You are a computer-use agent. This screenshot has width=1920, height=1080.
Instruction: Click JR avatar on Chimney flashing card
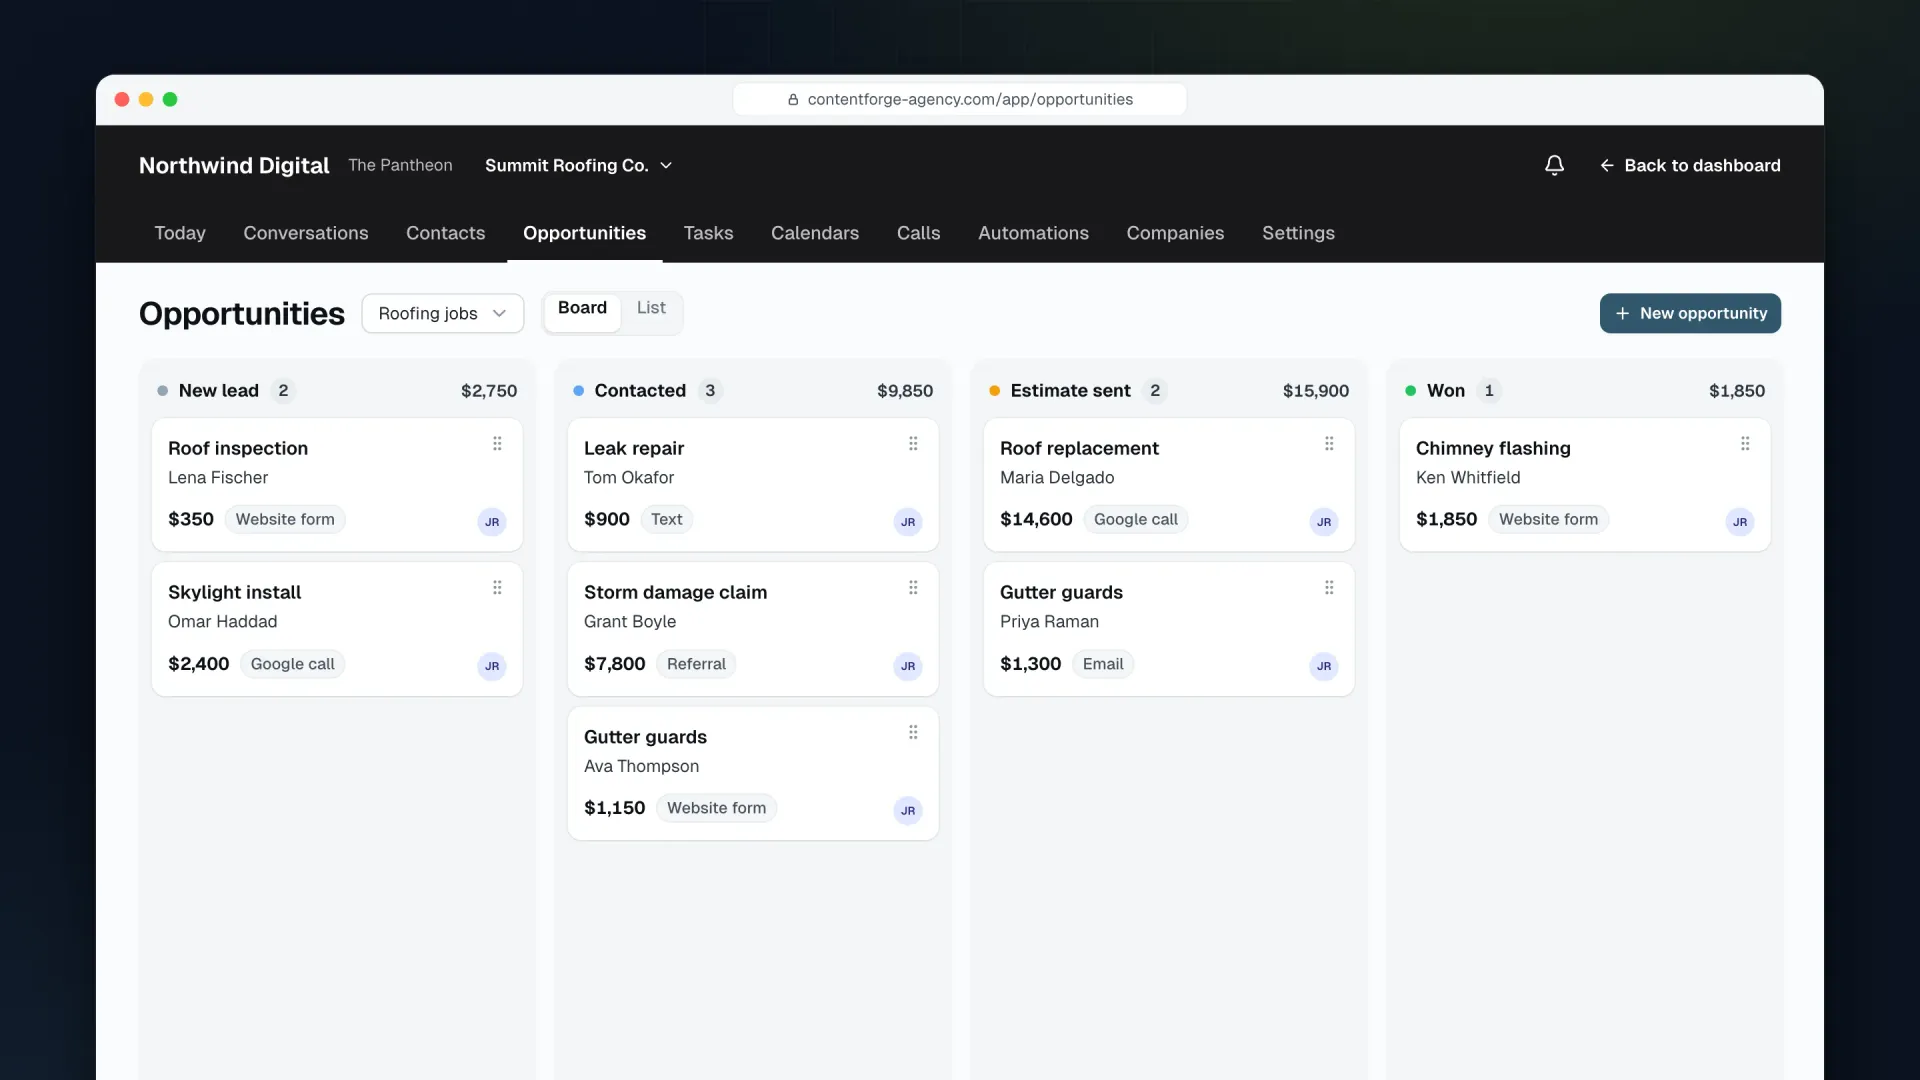[1740, 522]
